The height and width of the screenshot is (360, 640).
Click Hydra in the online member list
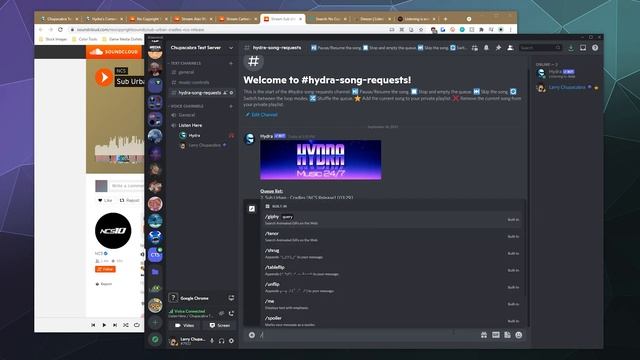click(567, 73)
